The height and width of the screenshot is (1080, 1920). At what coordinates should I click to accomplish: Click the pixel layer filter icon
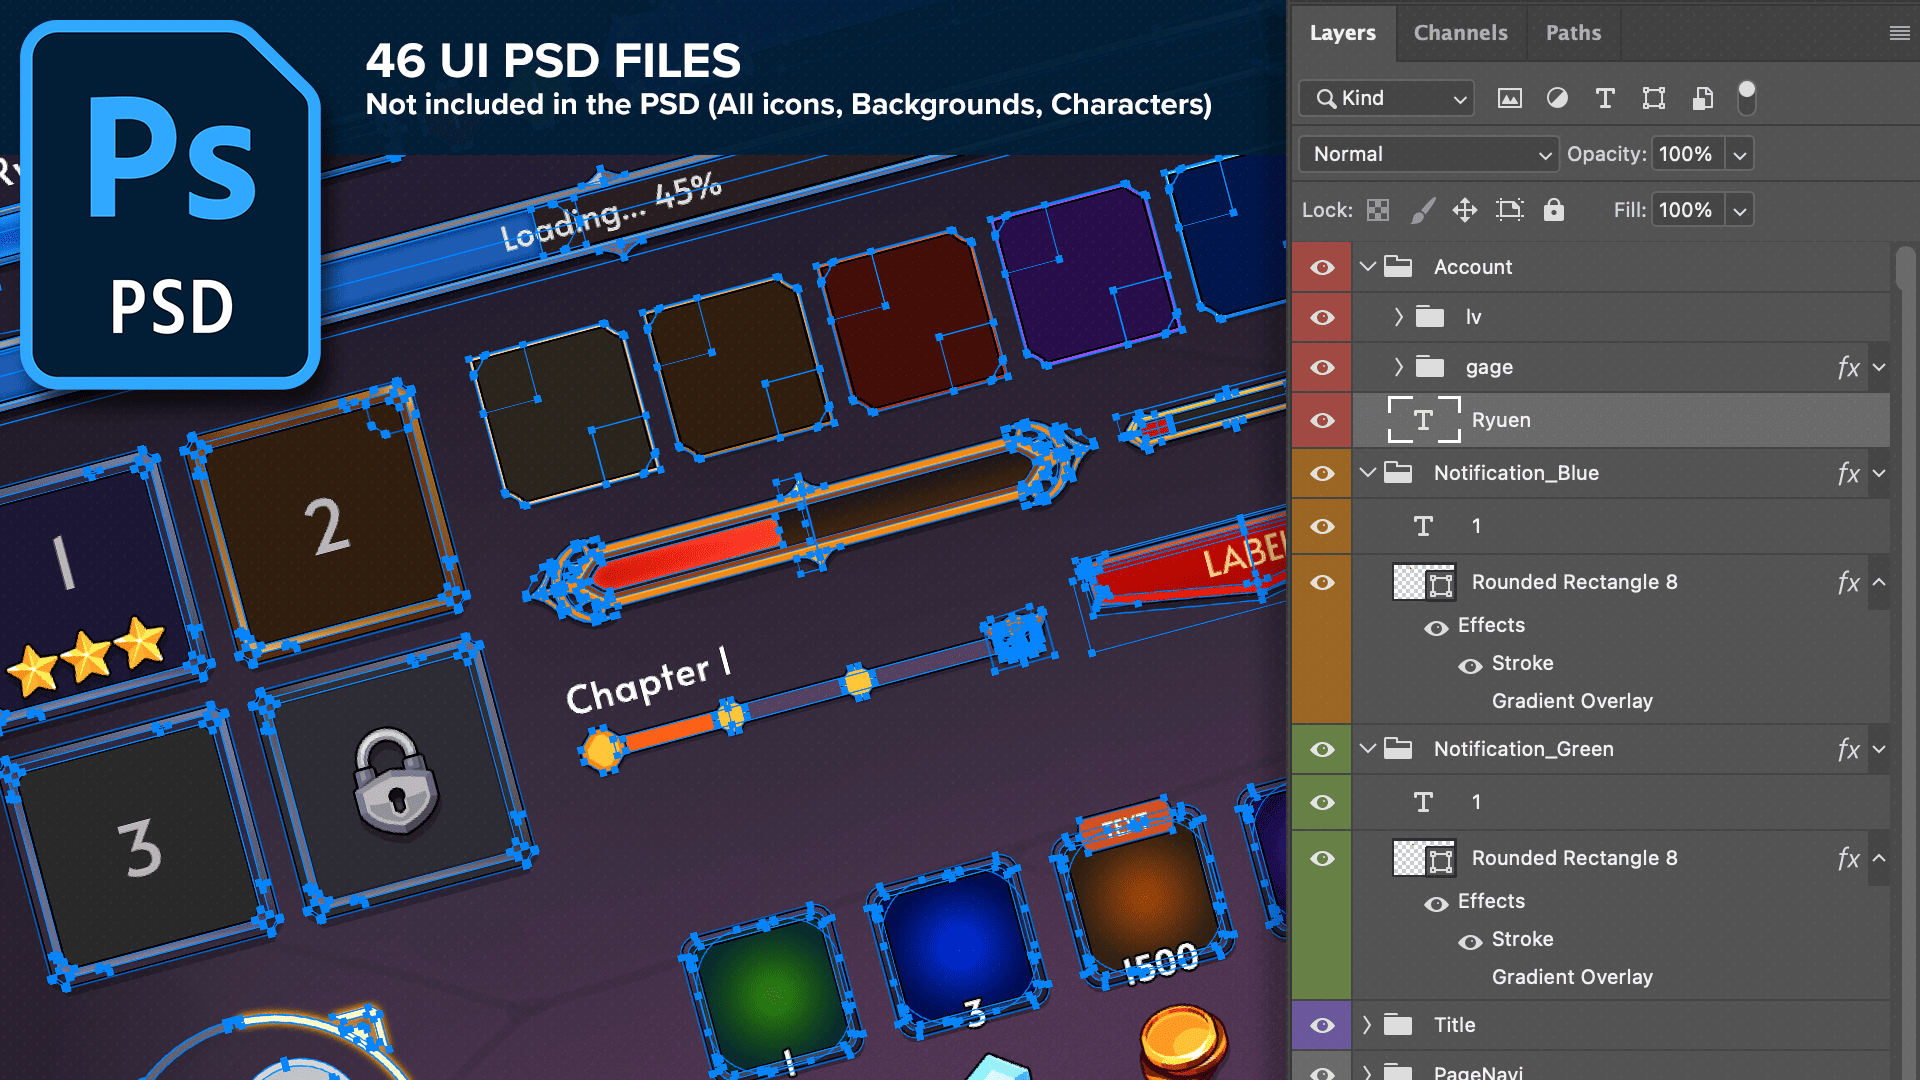point(1509,98)
